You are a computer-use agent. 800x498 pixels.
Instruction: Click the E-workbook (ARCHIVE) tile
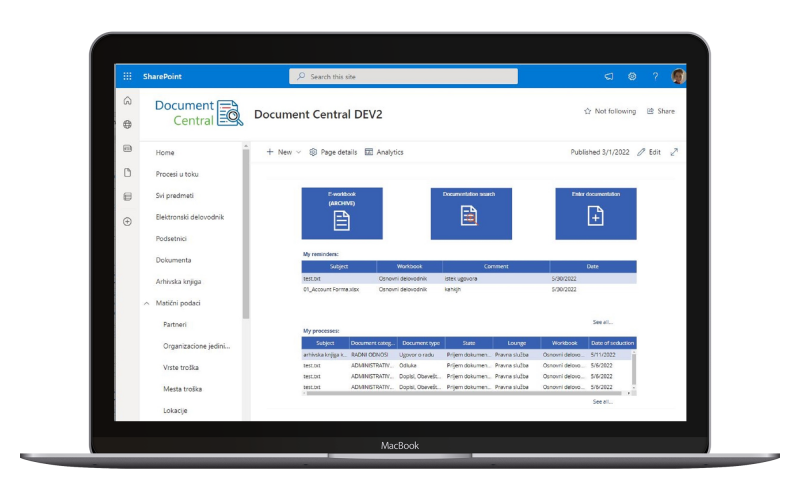pyautogui.click(x=342, y=213)
